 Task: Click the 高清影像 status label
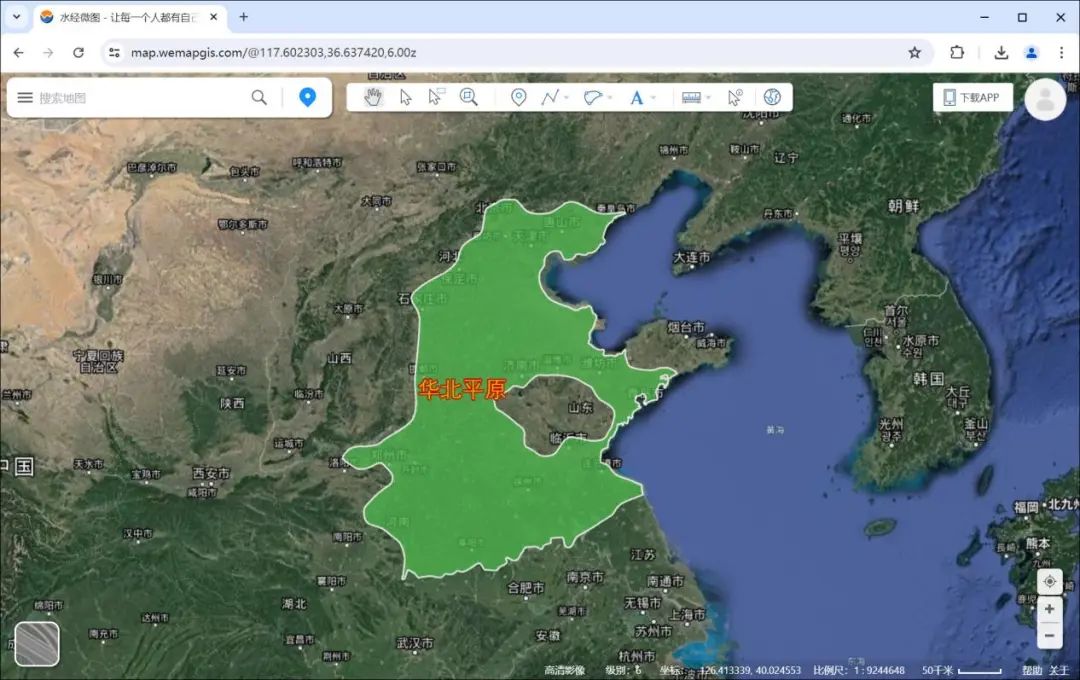[564, 670]
